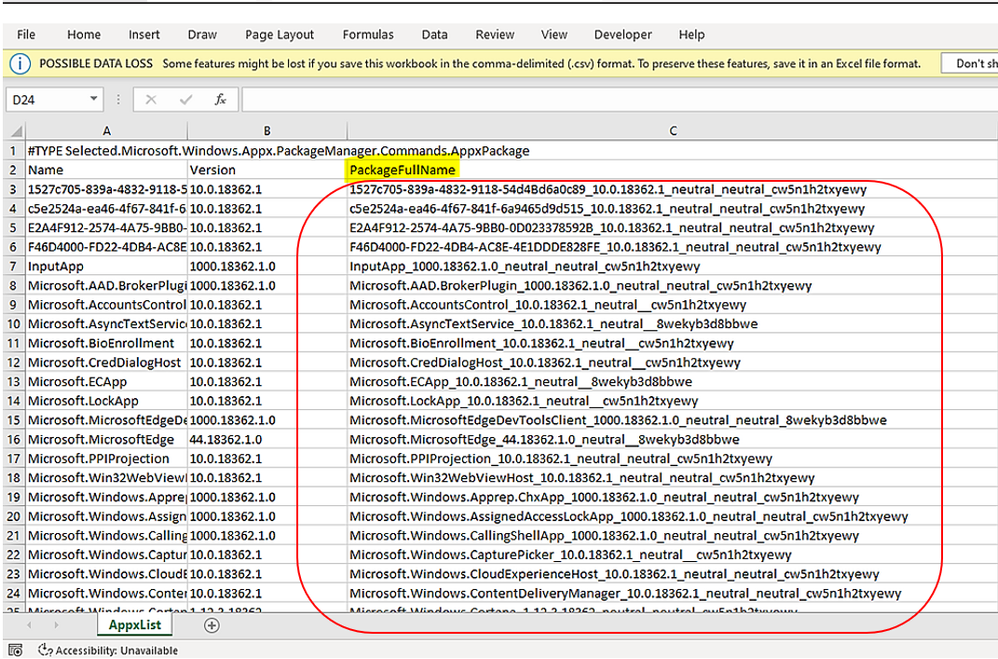Select the AppxList sheet tab
Image resolution: width=998 pixels, height=659 pixels.
pyautogui.click(x=134, y=625)
